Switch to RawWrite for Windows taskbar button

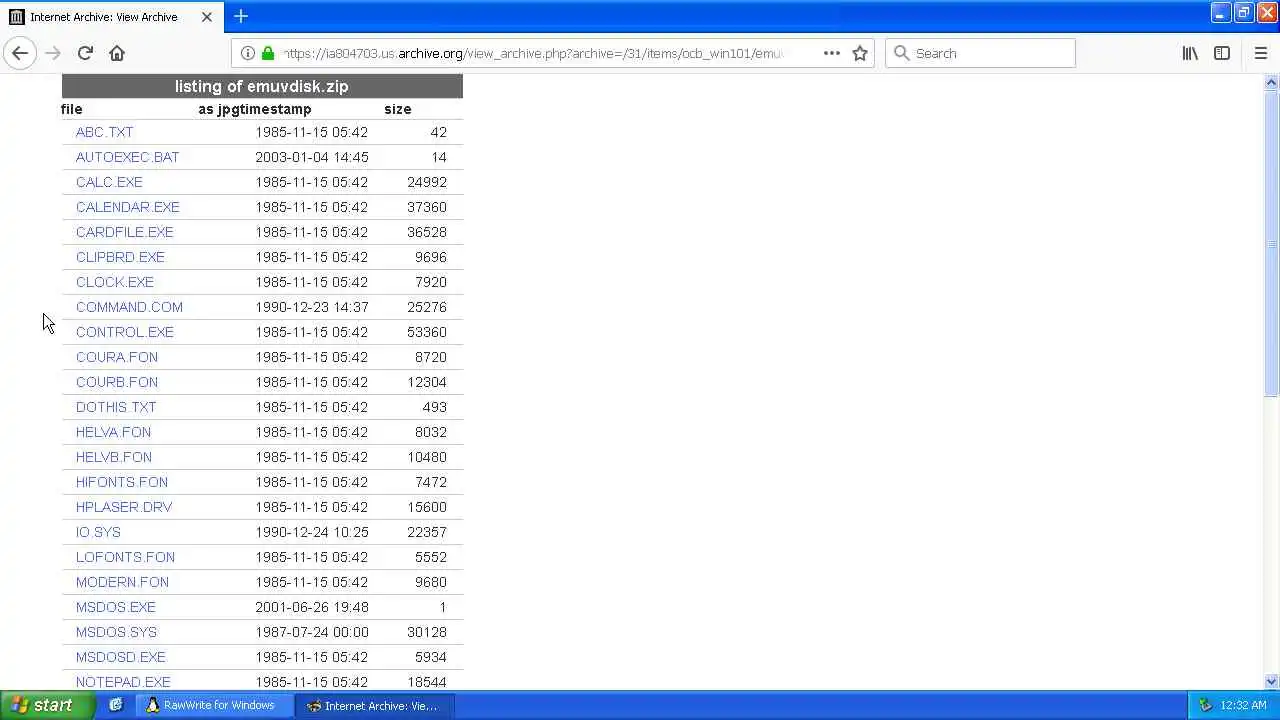pyautogui.click(x=212, y=705)
